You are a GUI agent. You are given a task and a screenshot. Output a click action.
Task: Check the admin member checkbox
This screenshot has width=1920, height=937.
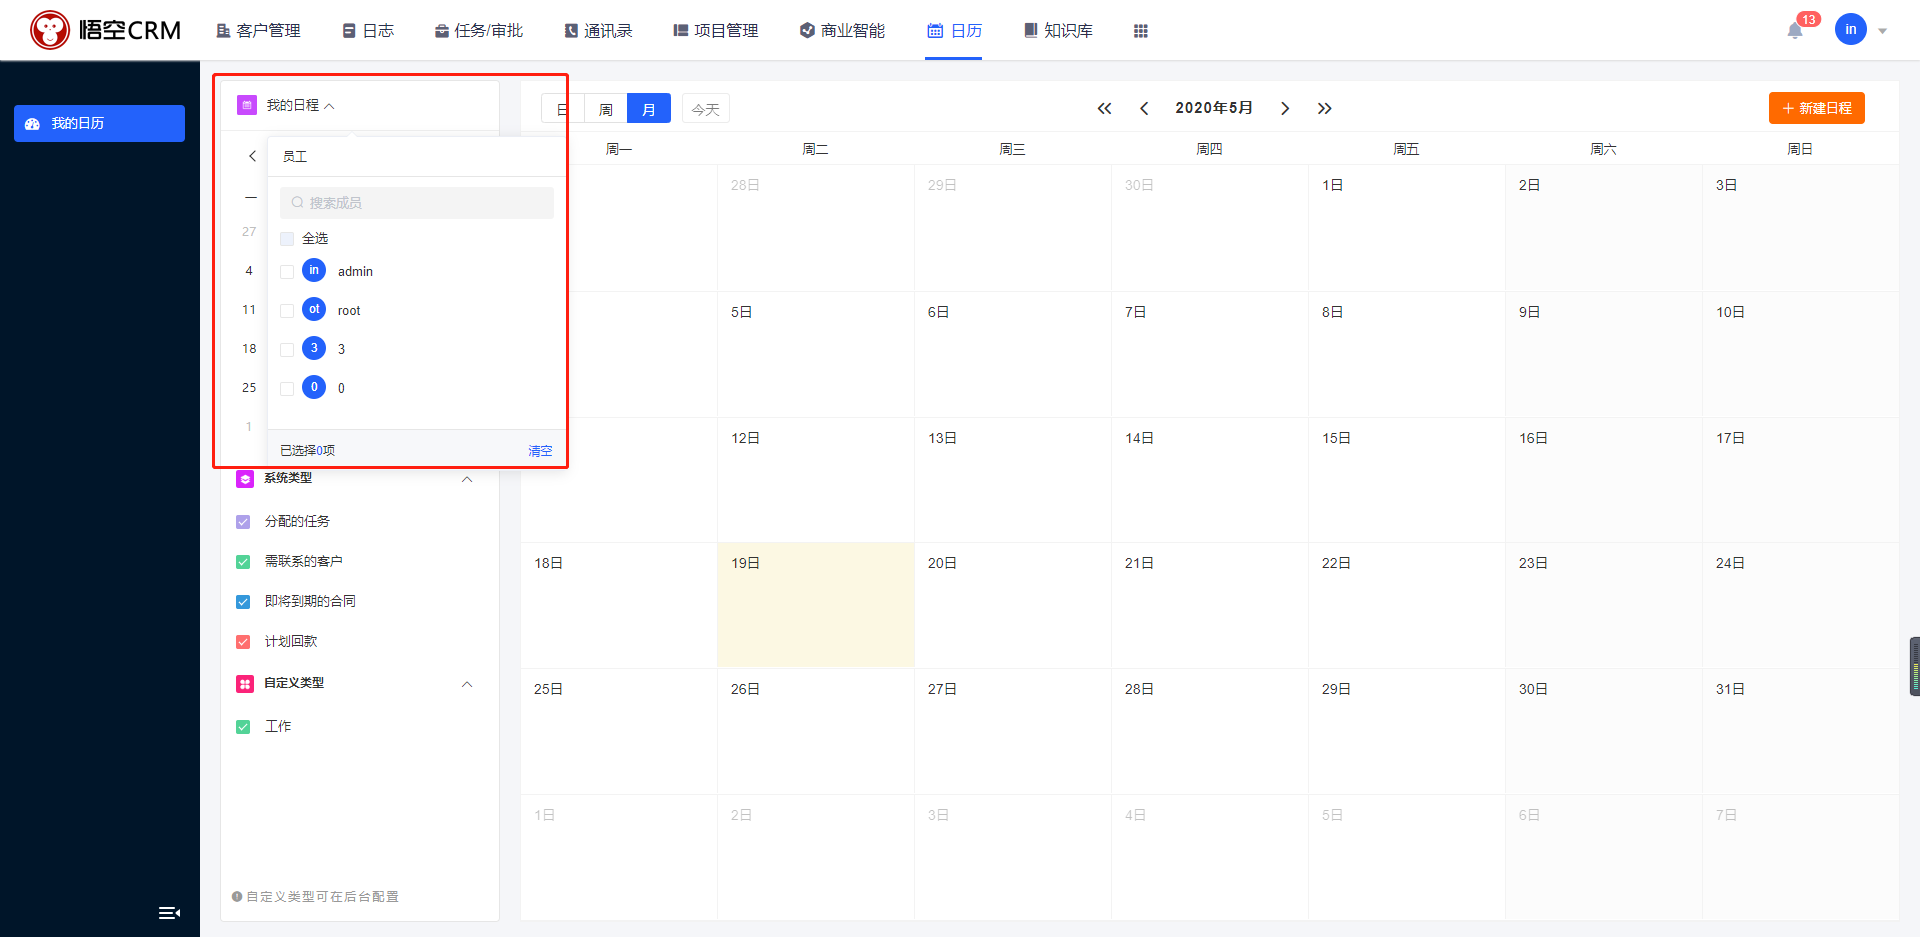pyautogui.click(x=287, y=272)
